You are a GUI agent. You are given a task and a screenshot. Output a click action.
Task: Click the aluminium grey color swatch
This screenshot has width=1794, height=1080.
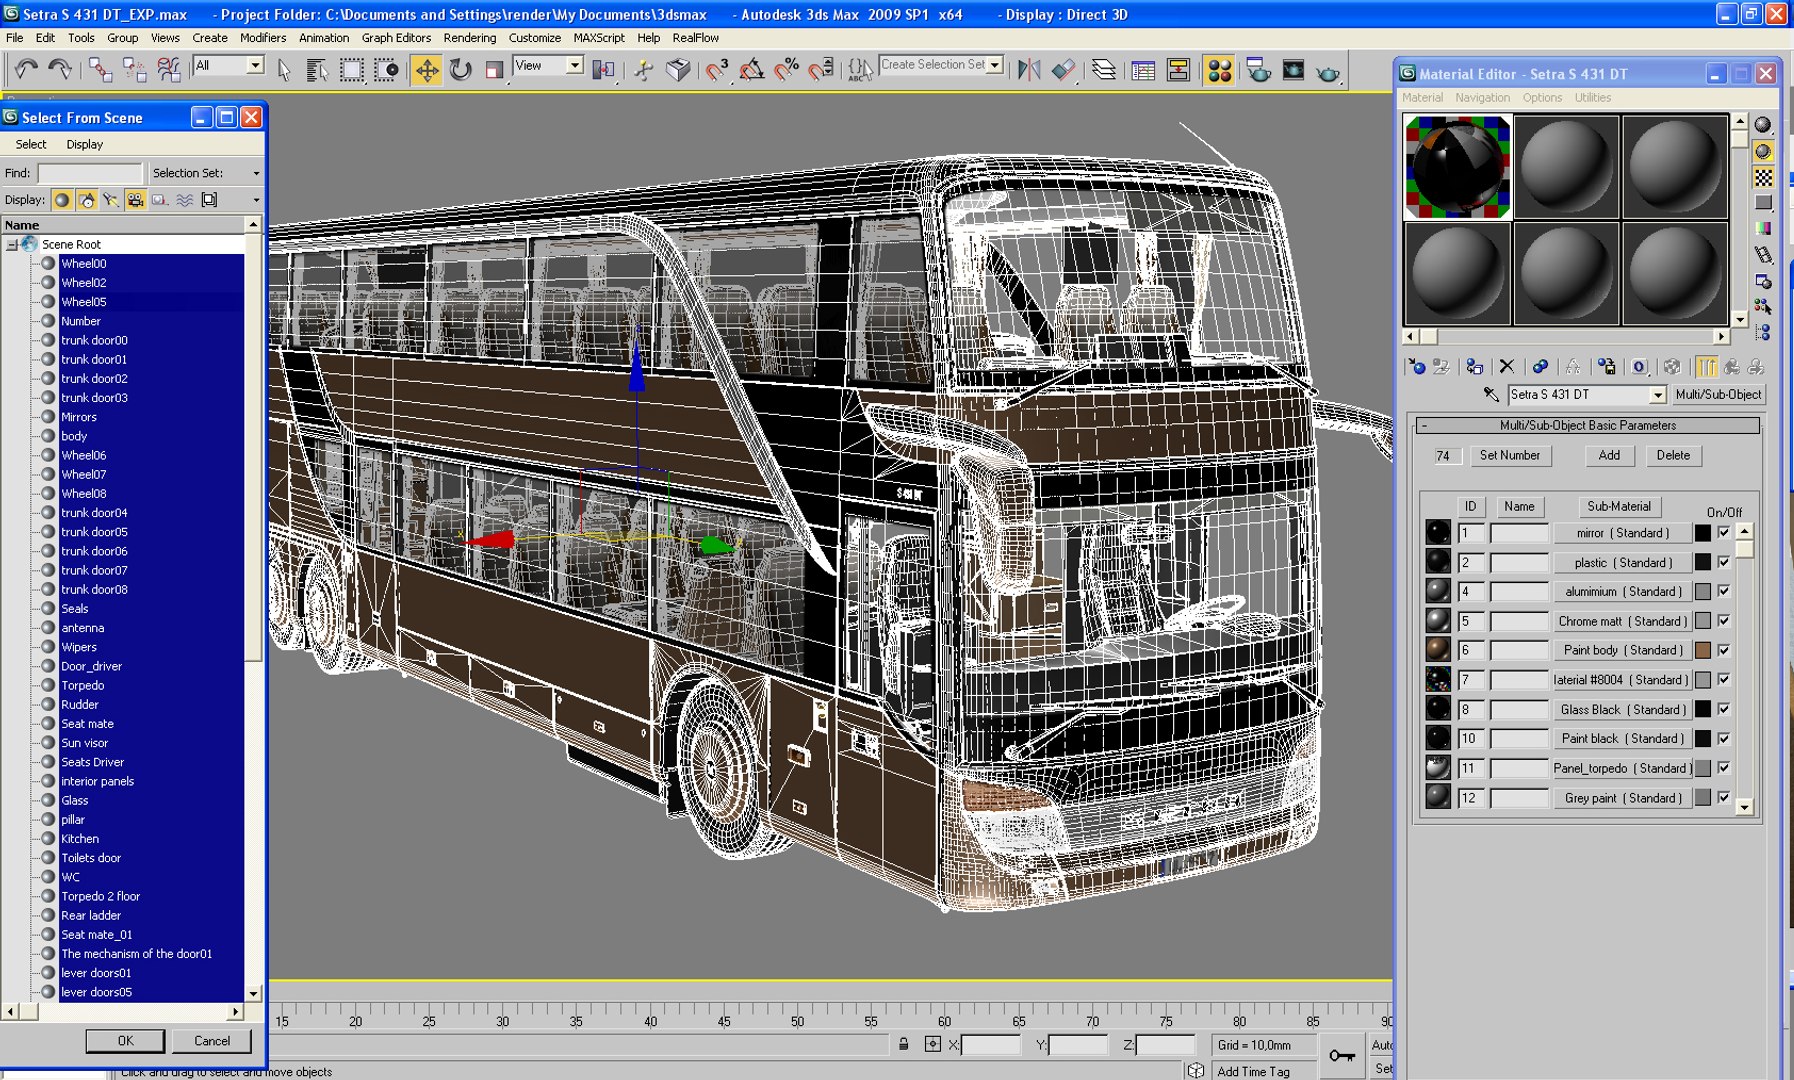[1702, 591]
